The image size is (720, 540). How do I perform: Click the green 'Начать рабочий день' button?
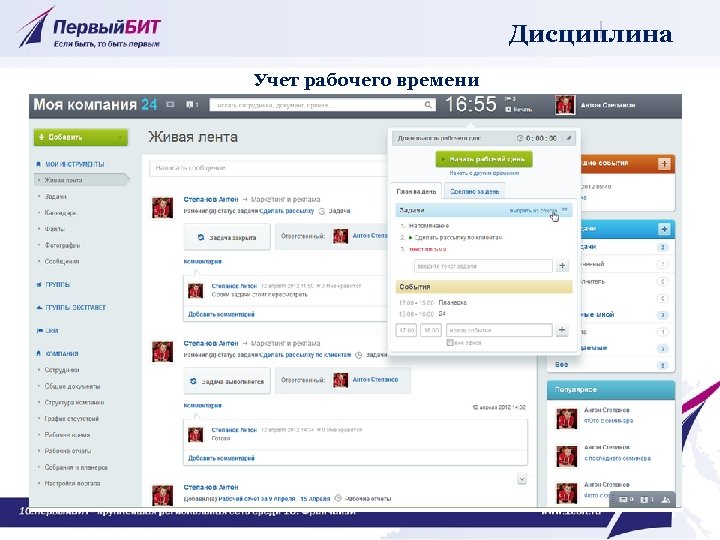(484, 159)
